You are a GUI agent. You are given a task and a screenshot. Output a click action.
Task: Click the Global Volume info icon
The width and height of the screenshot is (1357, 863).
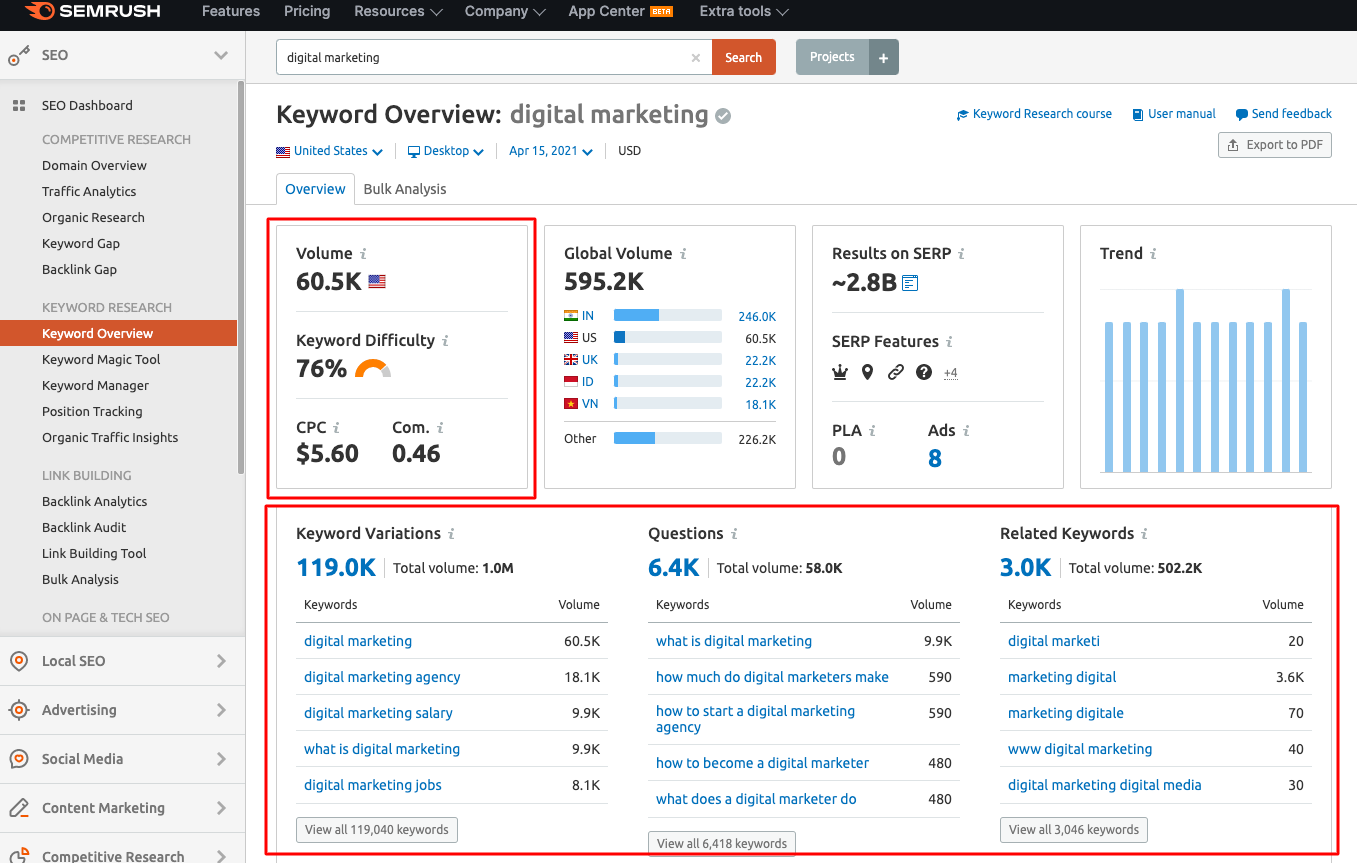pyautogui.click(x=684, y=254)
